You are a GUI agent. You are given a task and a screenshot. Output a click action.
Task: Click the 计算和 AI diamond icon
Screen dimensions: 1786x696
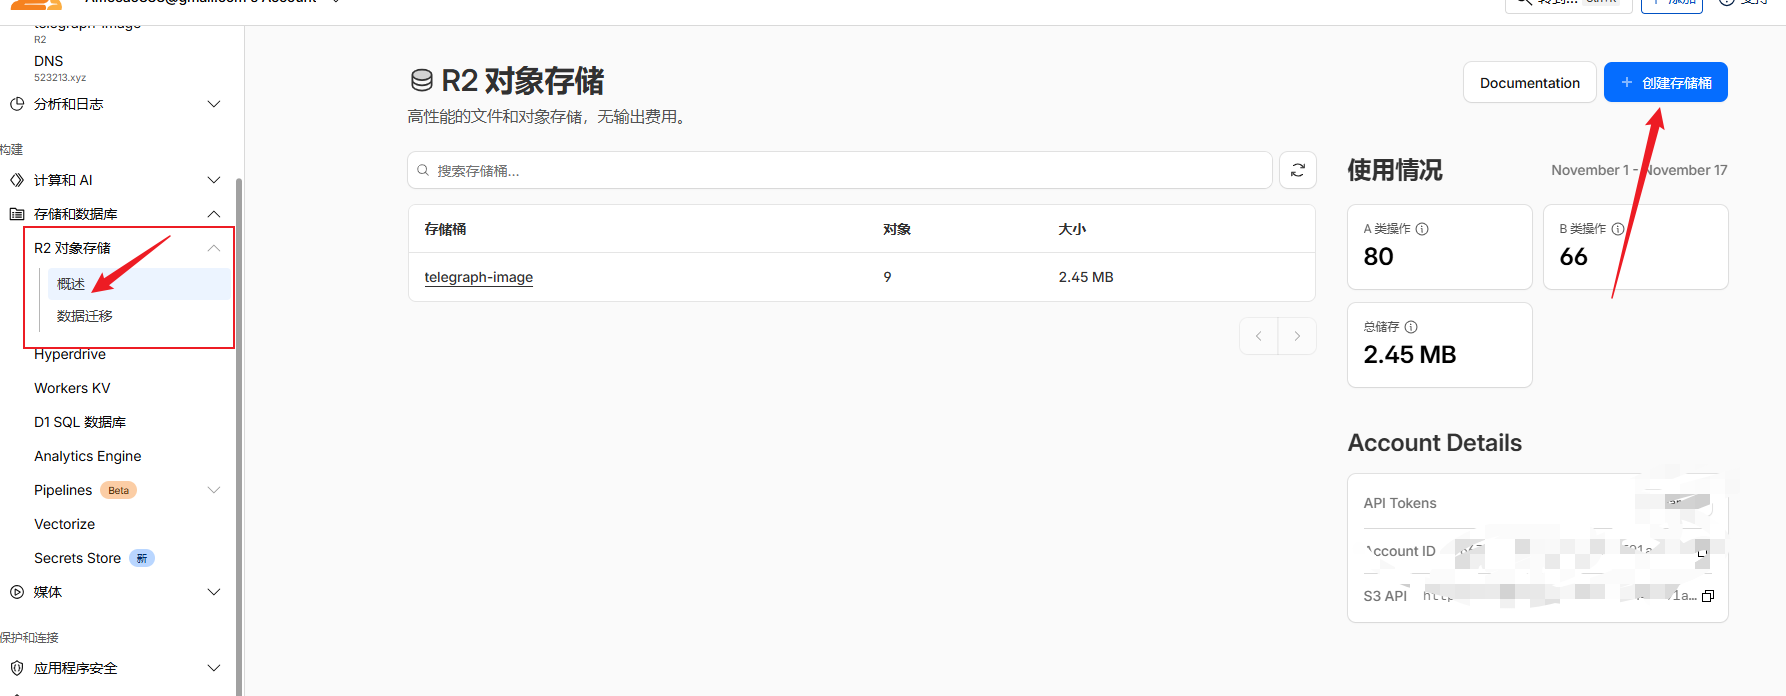pyautogui.click(x=17, y=180)
